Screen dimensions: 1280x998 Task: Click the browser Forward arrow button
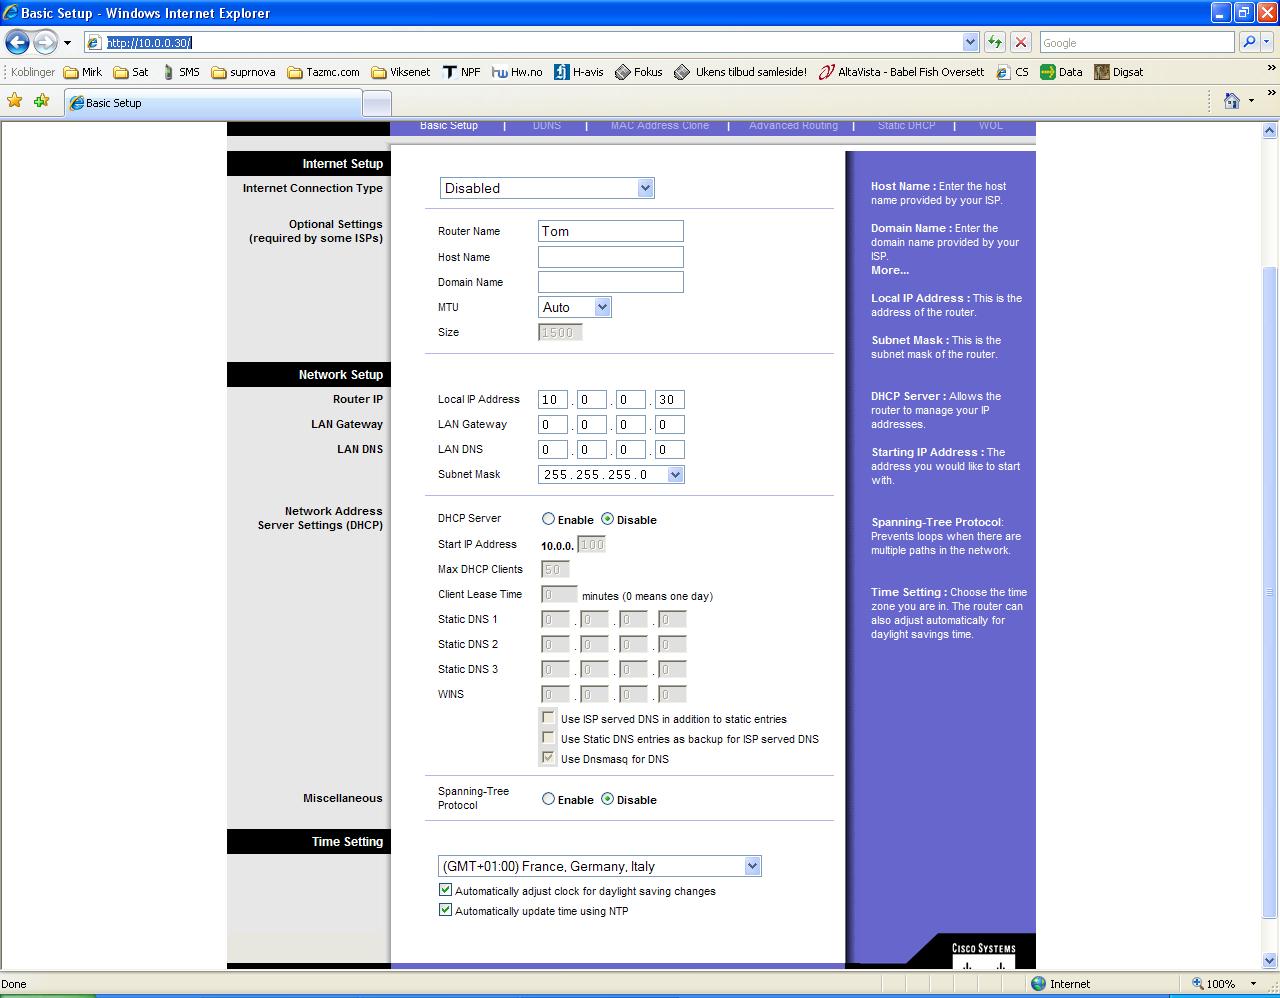click(x=45, y=42)
